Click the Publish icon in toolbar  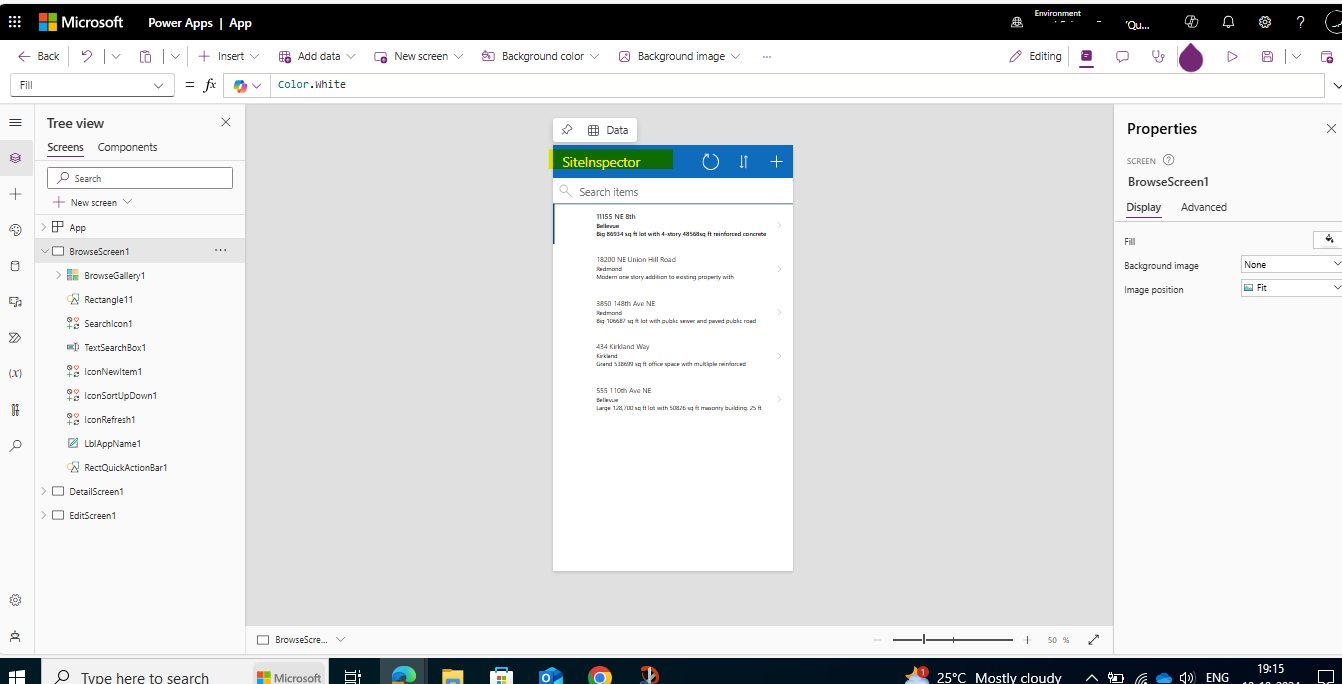[x=1327, y=56]
